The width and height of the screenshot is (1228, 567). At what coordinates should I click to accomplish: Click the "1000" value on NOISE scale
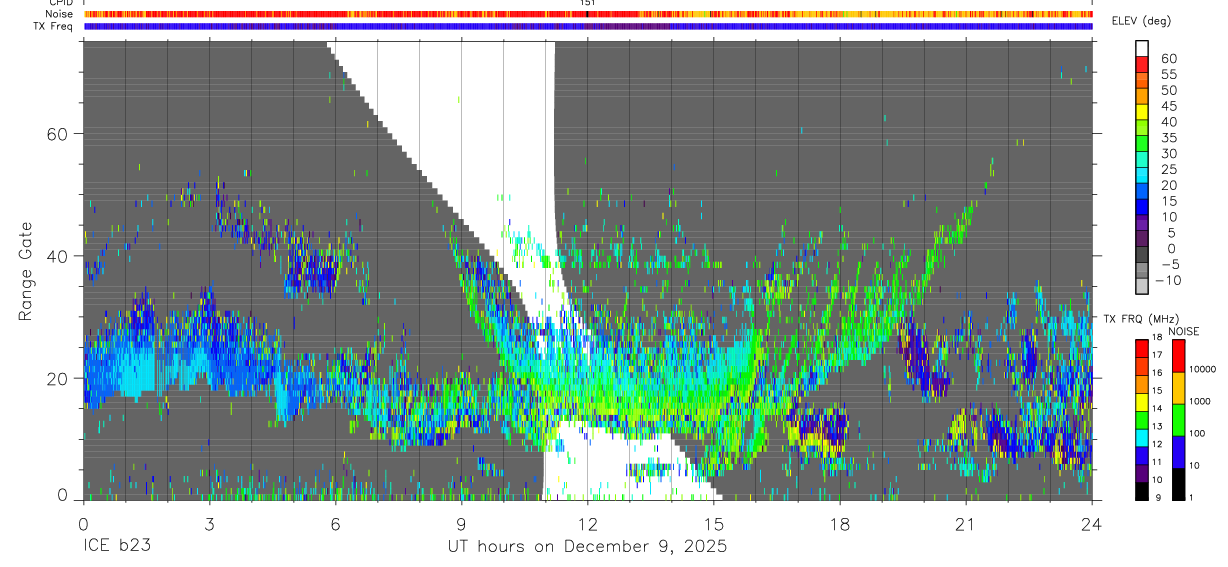[x=1199, y=401]
